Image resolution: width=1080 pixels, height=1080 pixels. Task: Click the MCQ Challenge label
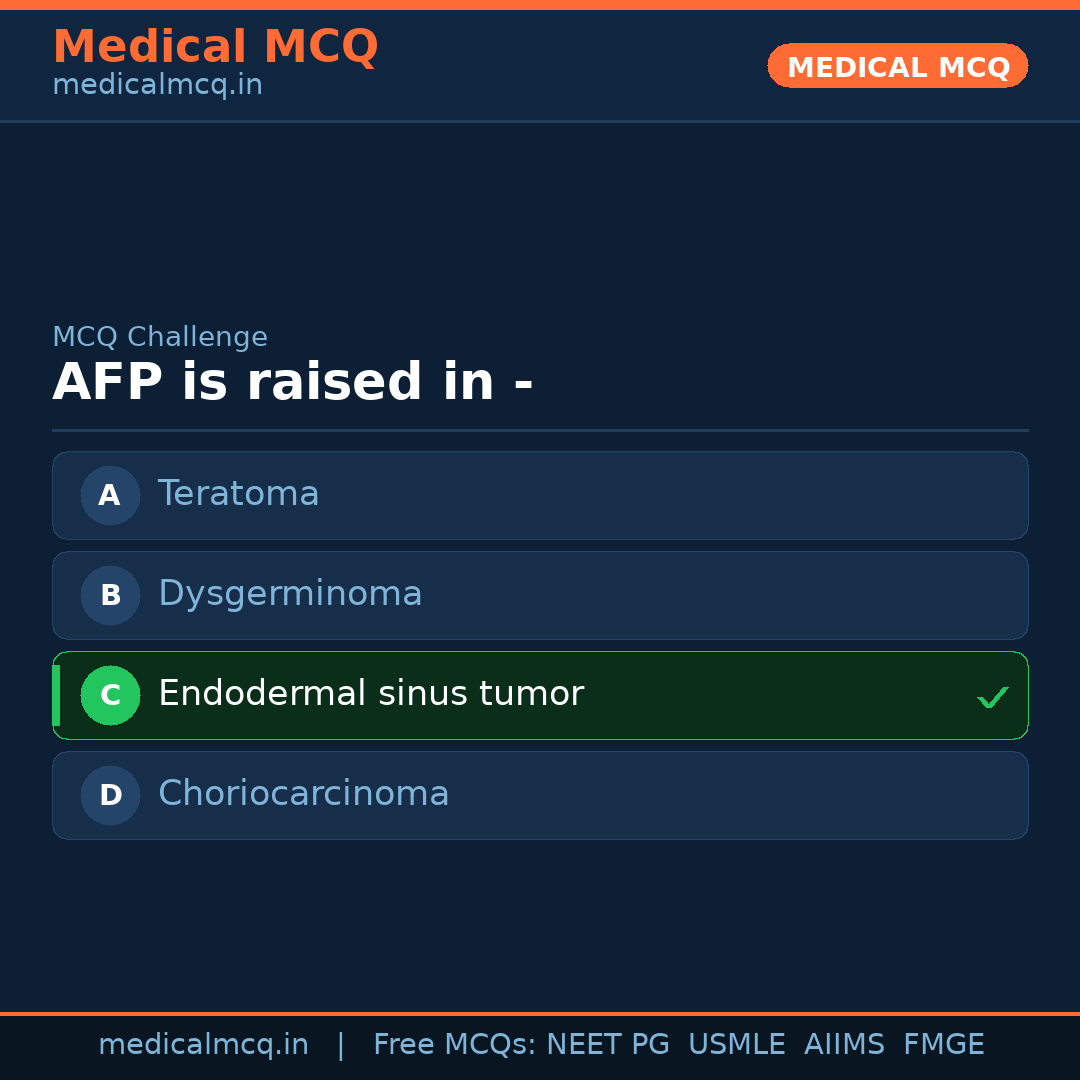(x=160, y=338)
